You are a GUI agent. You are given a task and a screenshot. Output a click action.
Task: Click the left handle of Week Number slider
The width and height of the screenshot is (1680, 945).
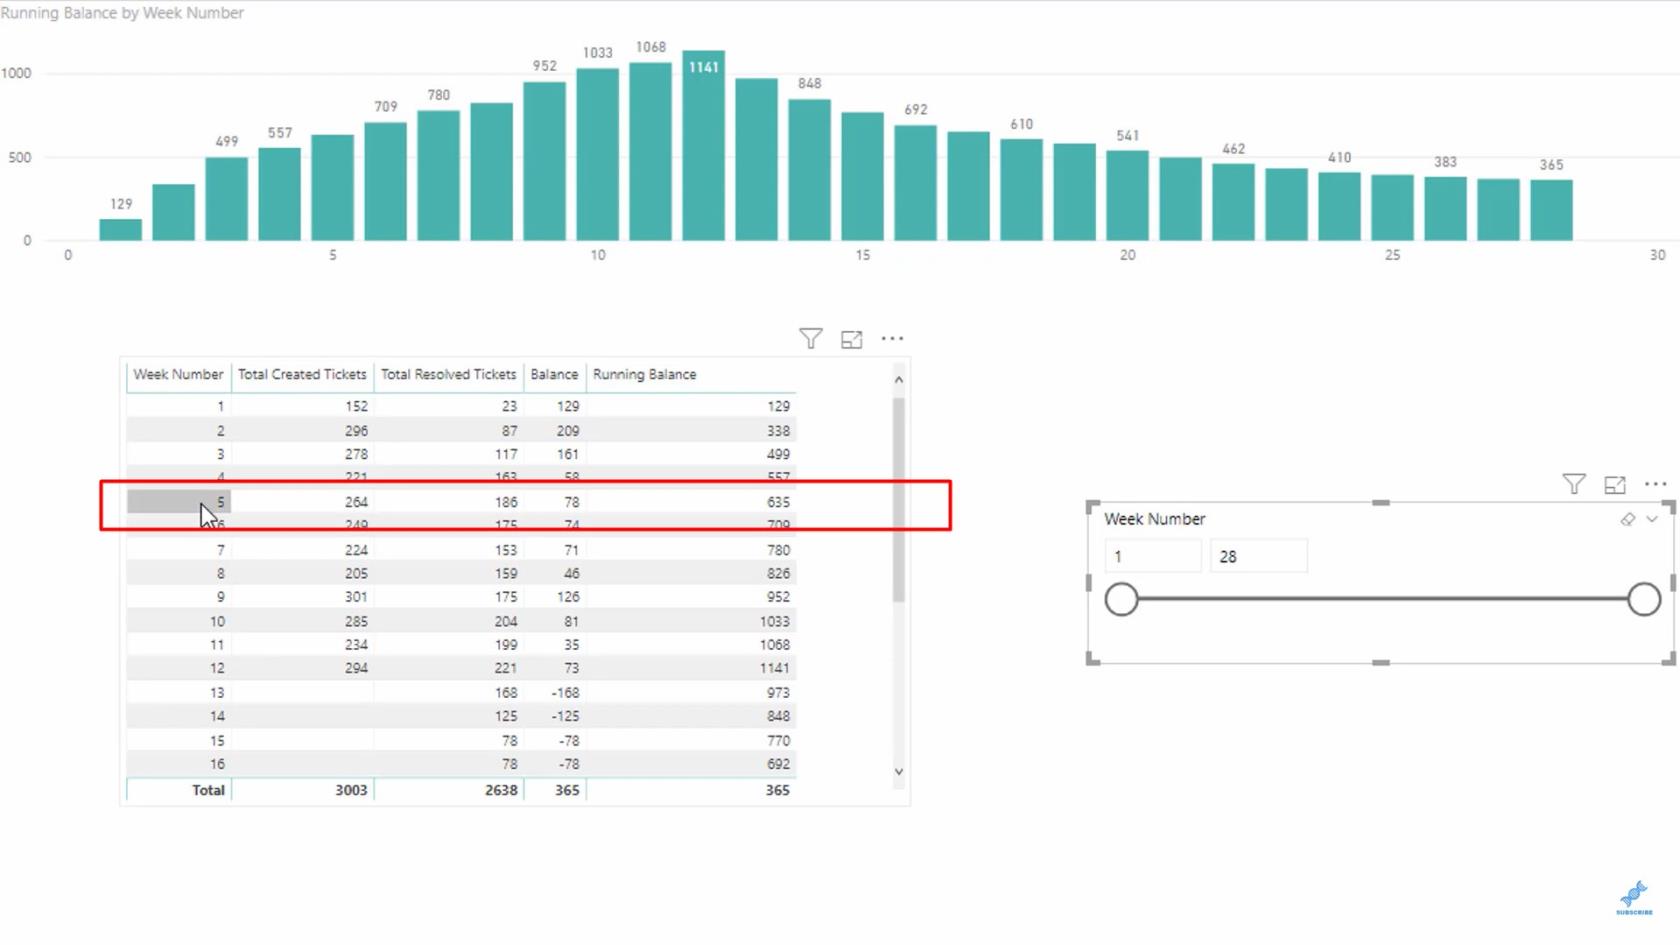tap(1122, 599)
